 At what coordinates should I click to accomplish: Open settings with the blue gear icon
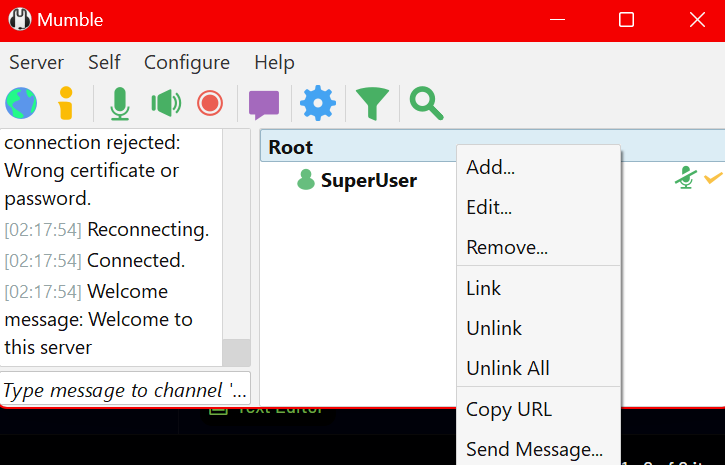click(x=318, y=103)
